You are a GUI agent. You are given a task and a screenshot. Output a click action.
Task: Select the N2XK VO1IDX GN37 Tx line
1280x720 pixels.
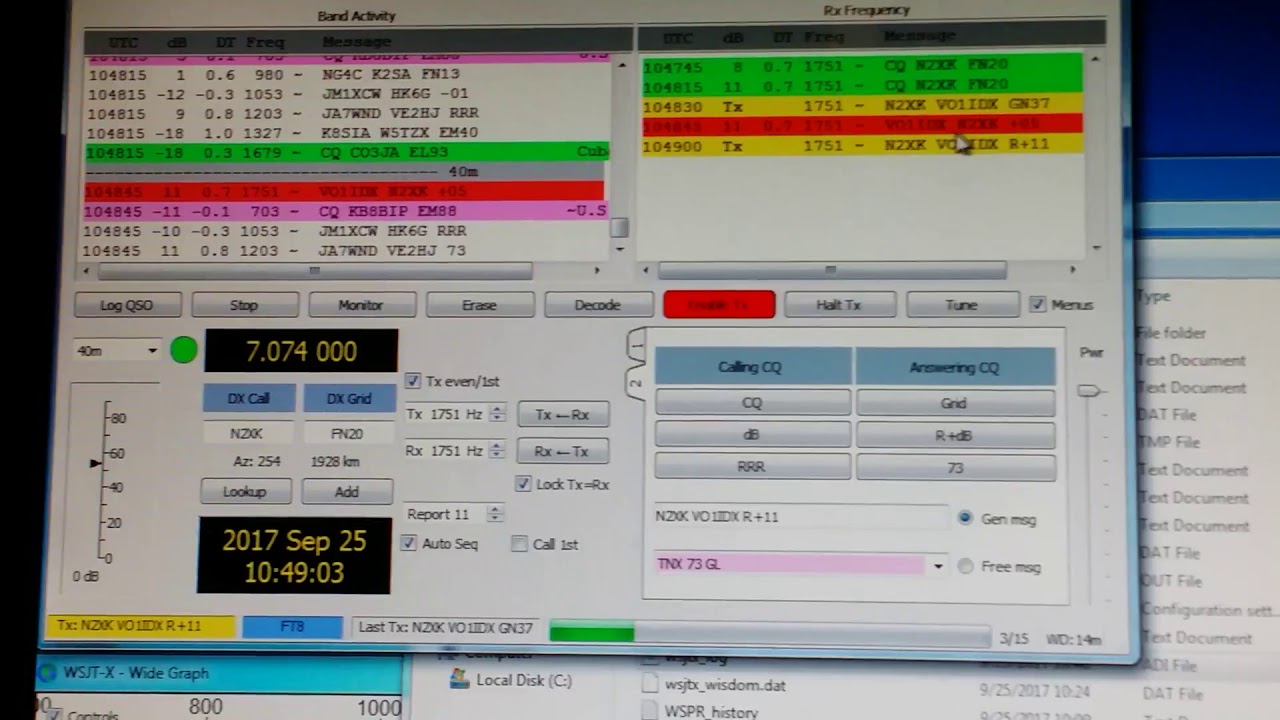pos(862,105)
